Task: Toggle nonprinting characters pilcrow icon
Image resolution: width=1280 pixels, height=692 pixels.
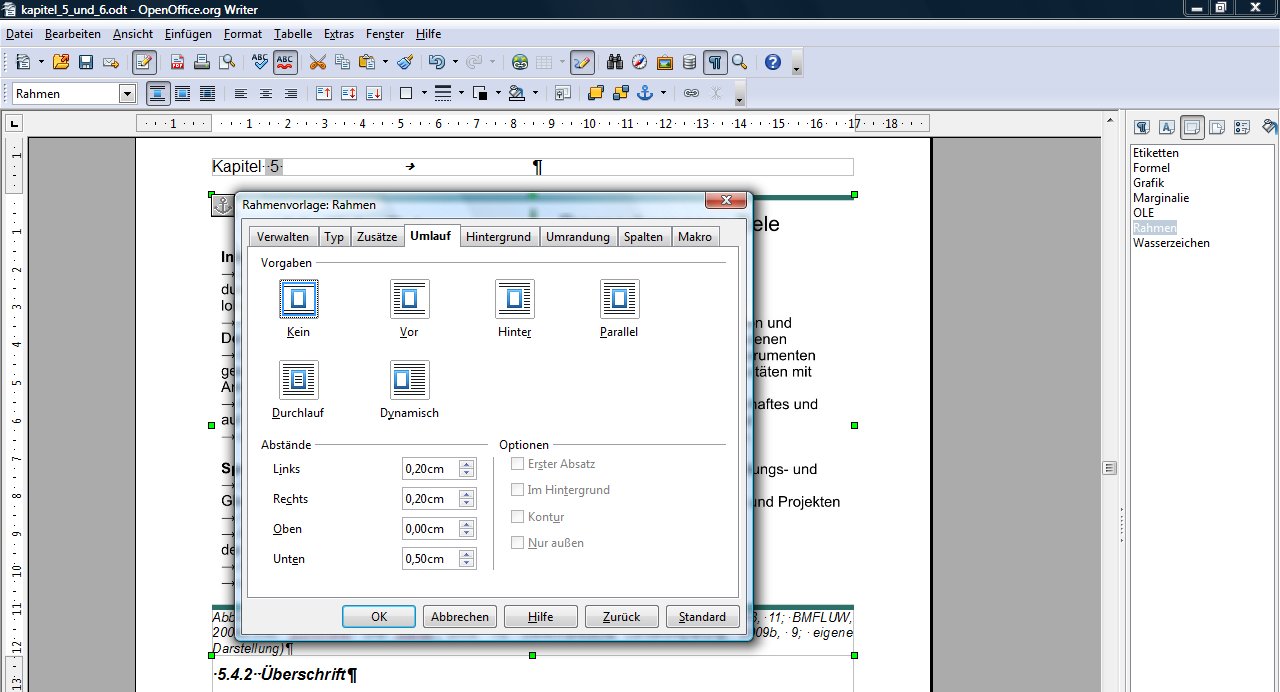Action: click(715, 62)
